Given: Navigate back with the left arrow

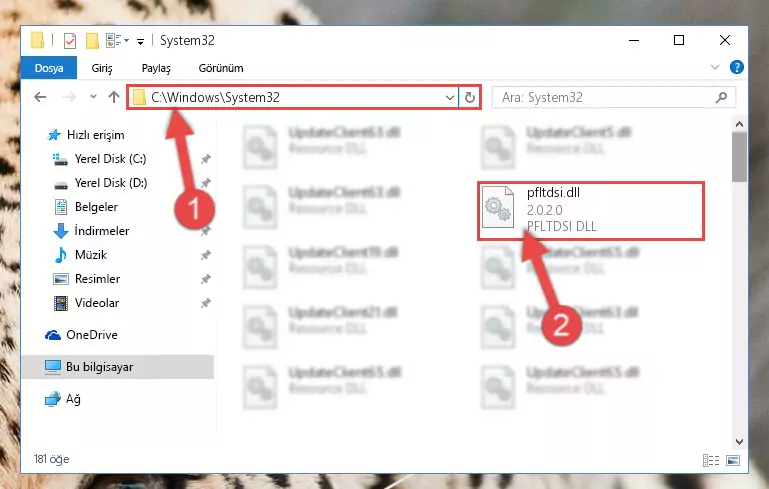Looking at the screenshot, I should pos(40,97).
